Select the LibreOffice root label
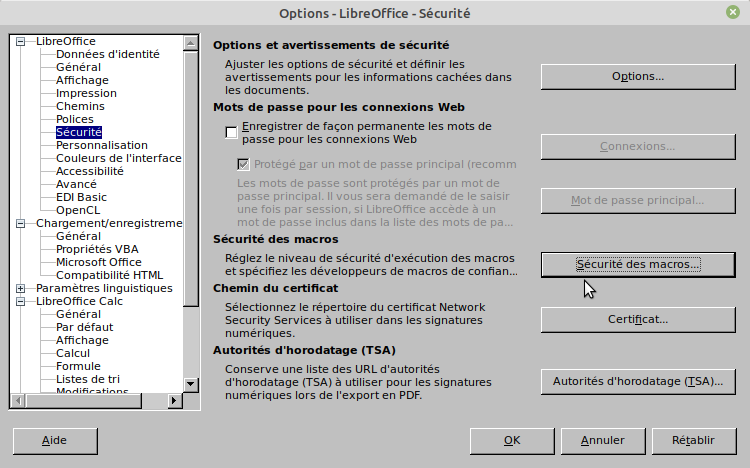Image resolution: width=750 pixels, height=468 pixels. click(x=66, y=41)
